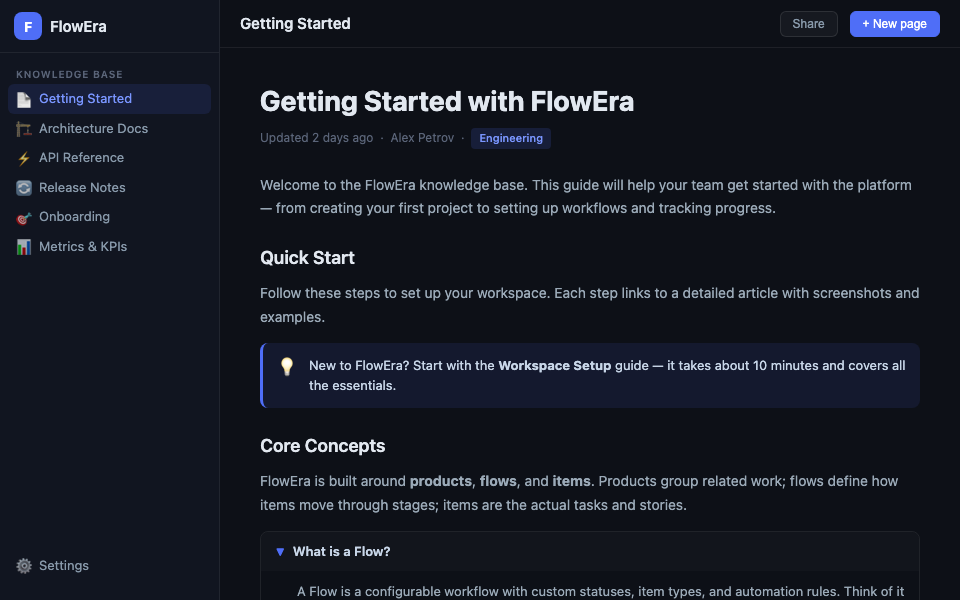The image size is (960, 600).
Task: Go to Release Notes in sidebar
Action: click(x=82, y=188)
